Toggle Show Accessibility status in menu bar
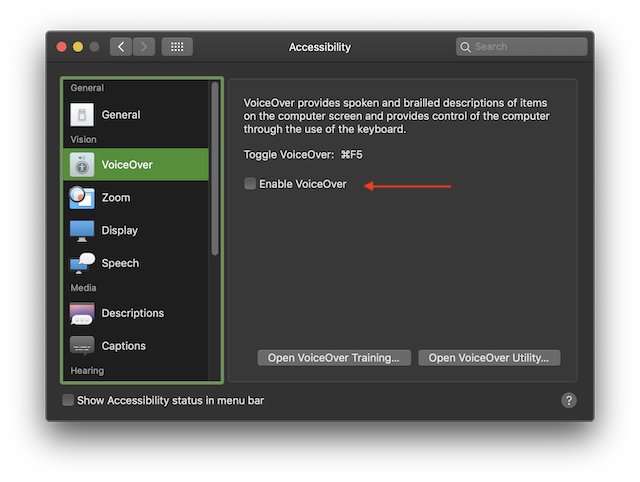640x482 pixels. click(x=68, y=400)
